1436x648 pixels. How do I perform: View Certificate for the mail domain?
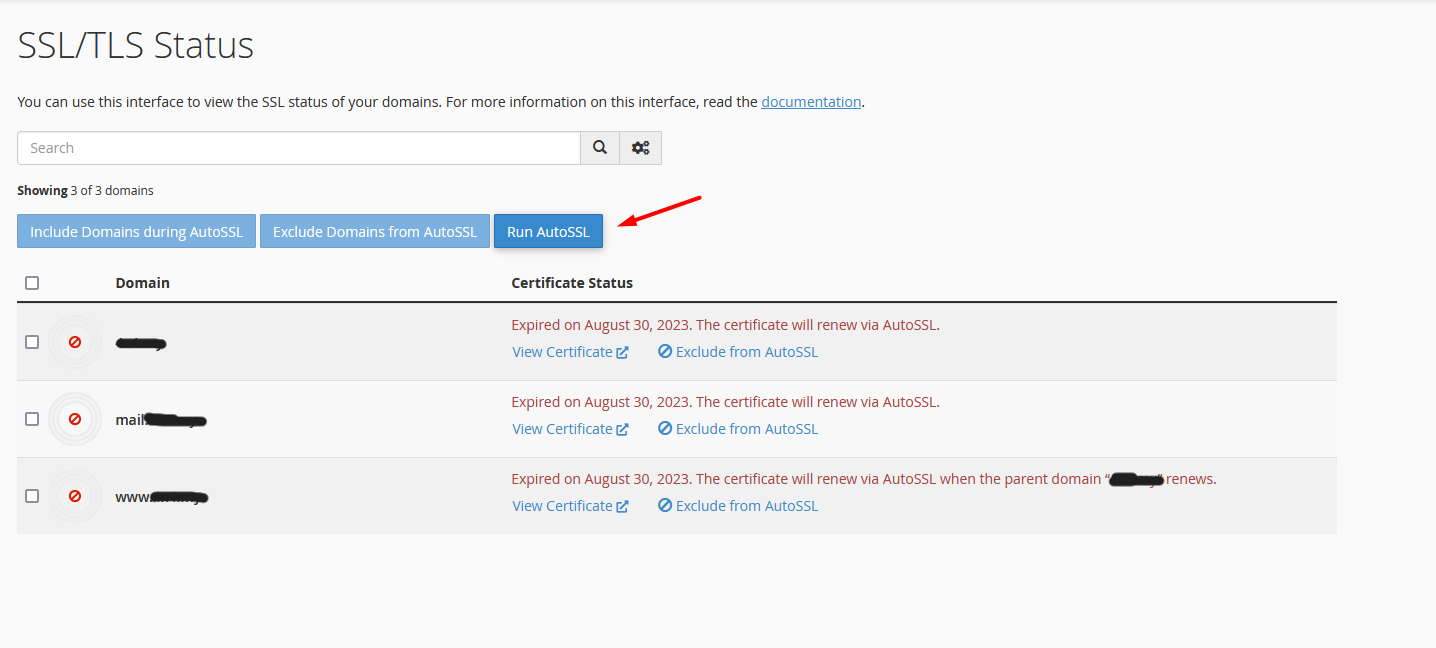point(562,429)
